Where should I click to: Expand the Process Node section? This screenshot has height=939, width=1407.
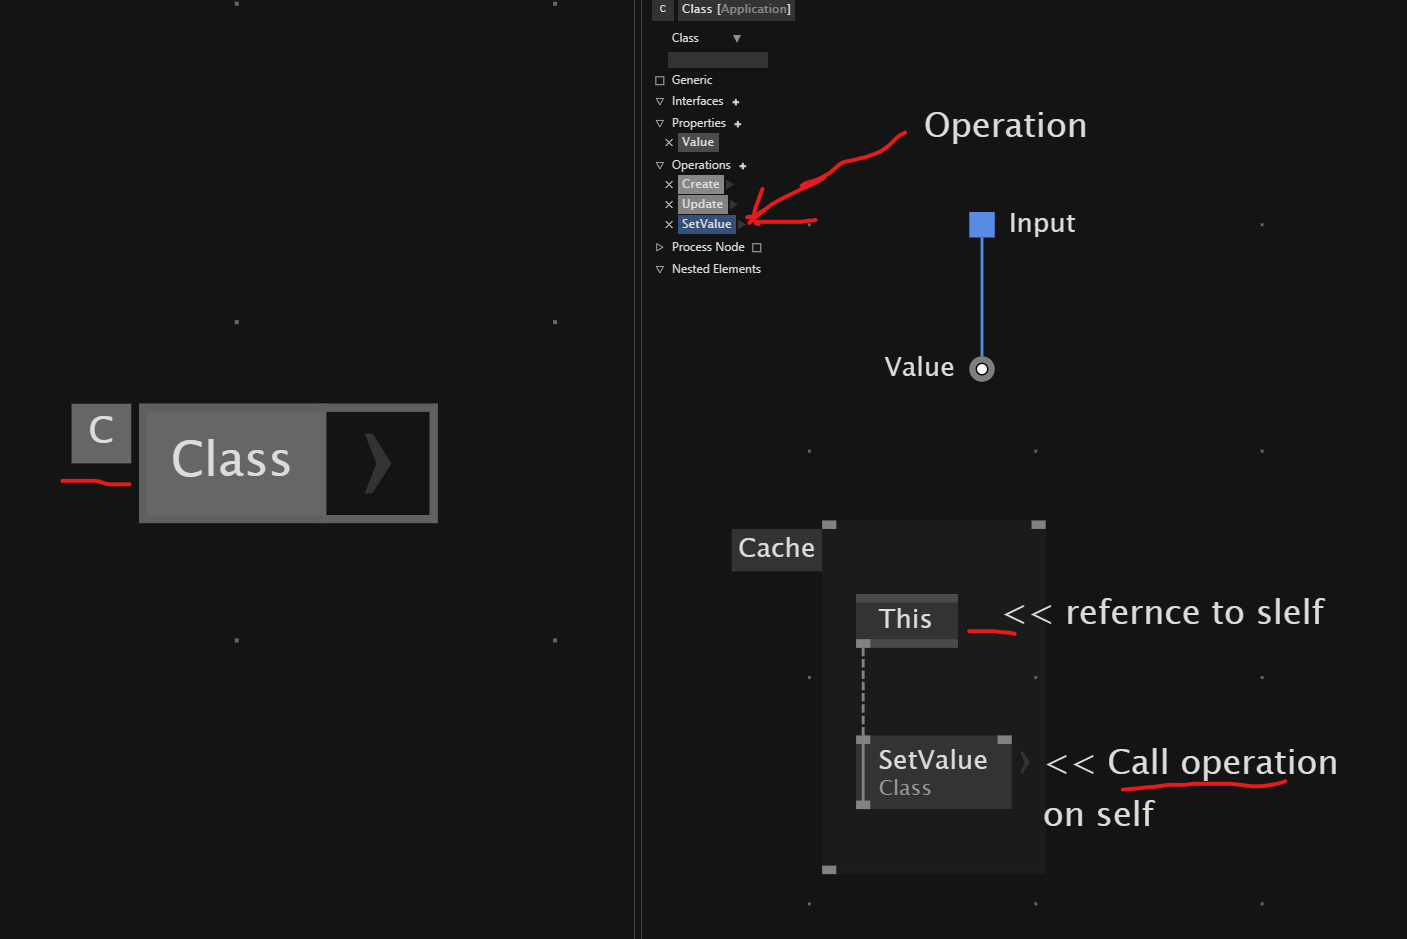[x=660, y=247]
